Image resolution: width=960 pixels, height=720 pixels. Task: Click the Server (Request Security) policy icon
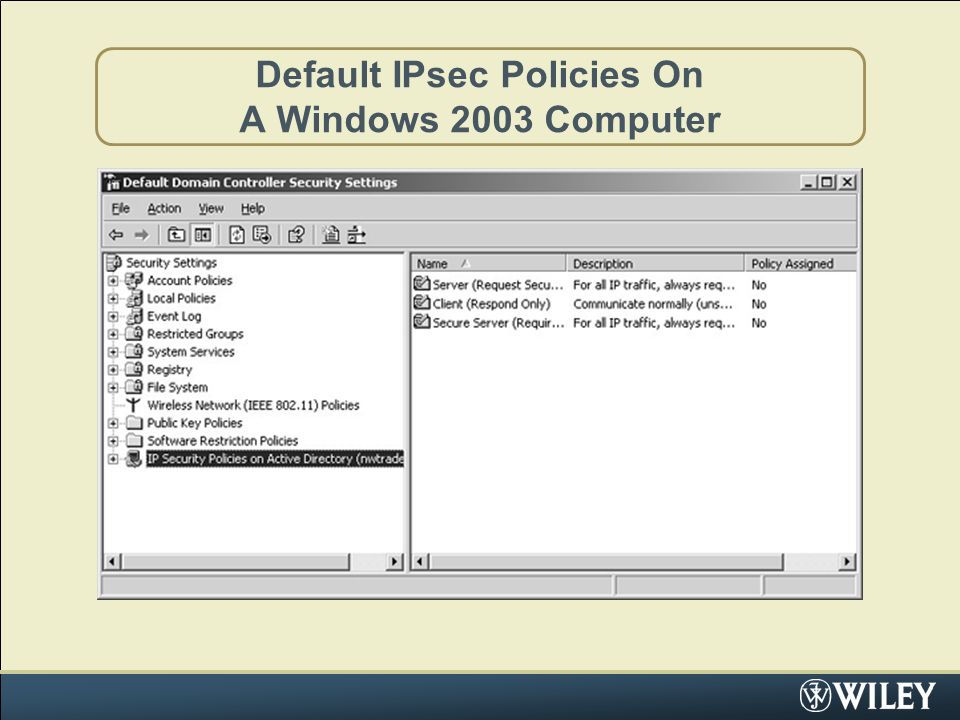click(422, 283)
